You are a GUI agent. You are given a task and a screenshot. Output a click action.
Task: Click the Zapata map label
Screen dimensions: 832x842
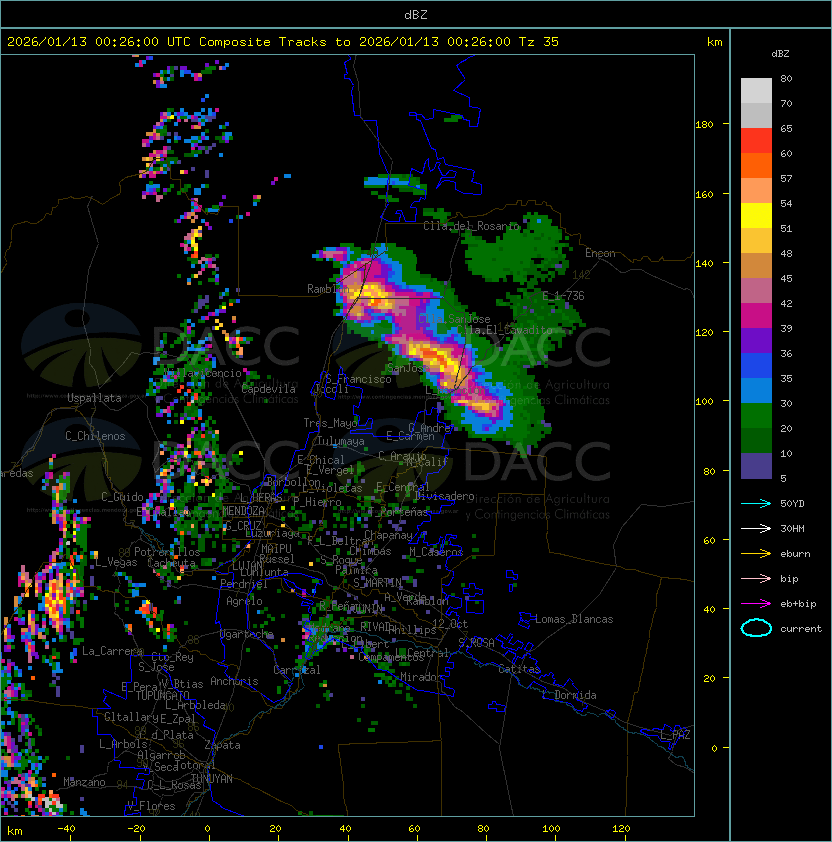click(222, 745)
